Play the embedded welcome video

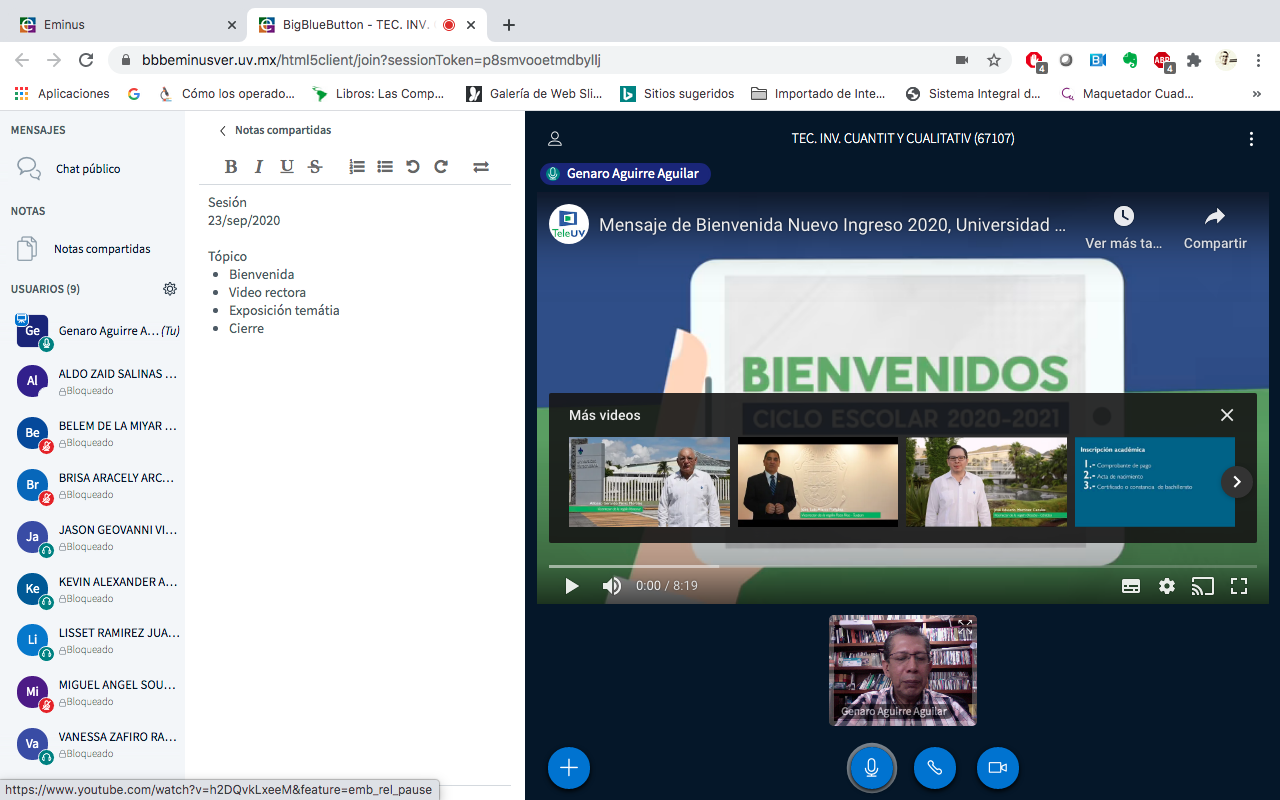coord(571,586)
